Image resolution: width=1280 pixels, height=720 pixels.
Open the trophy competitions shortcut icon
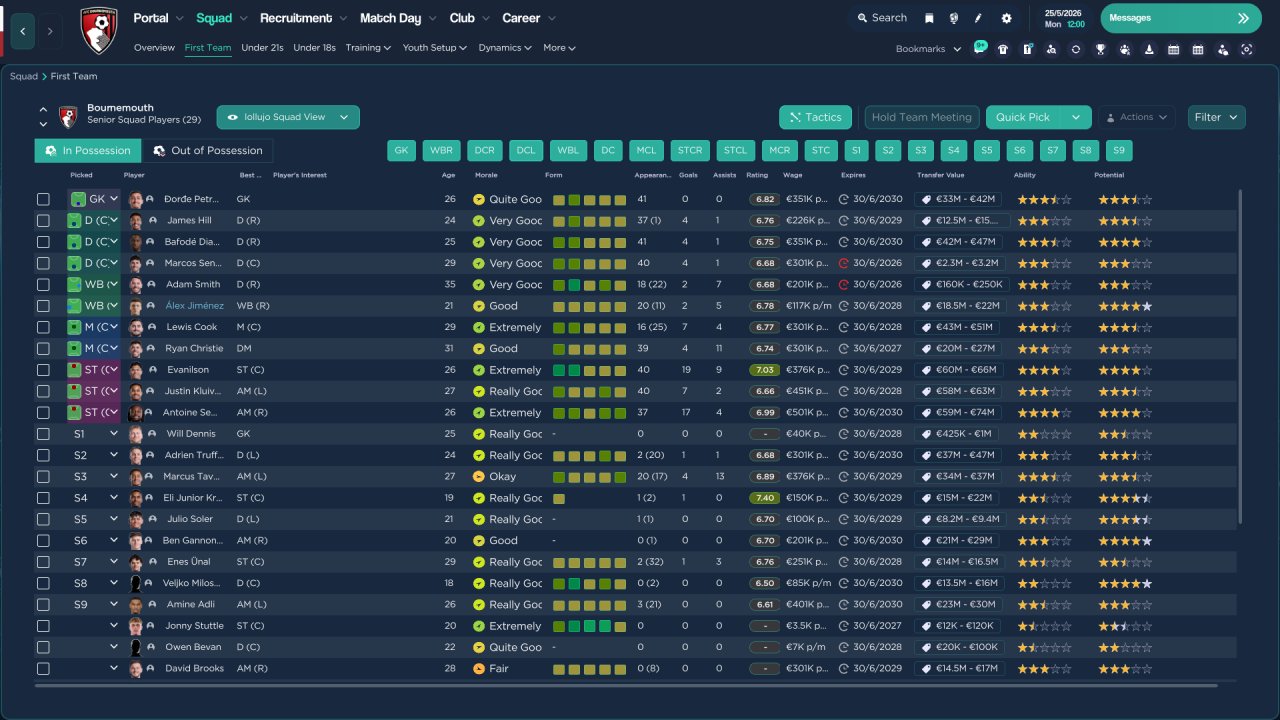click(x=1100, y=49)
